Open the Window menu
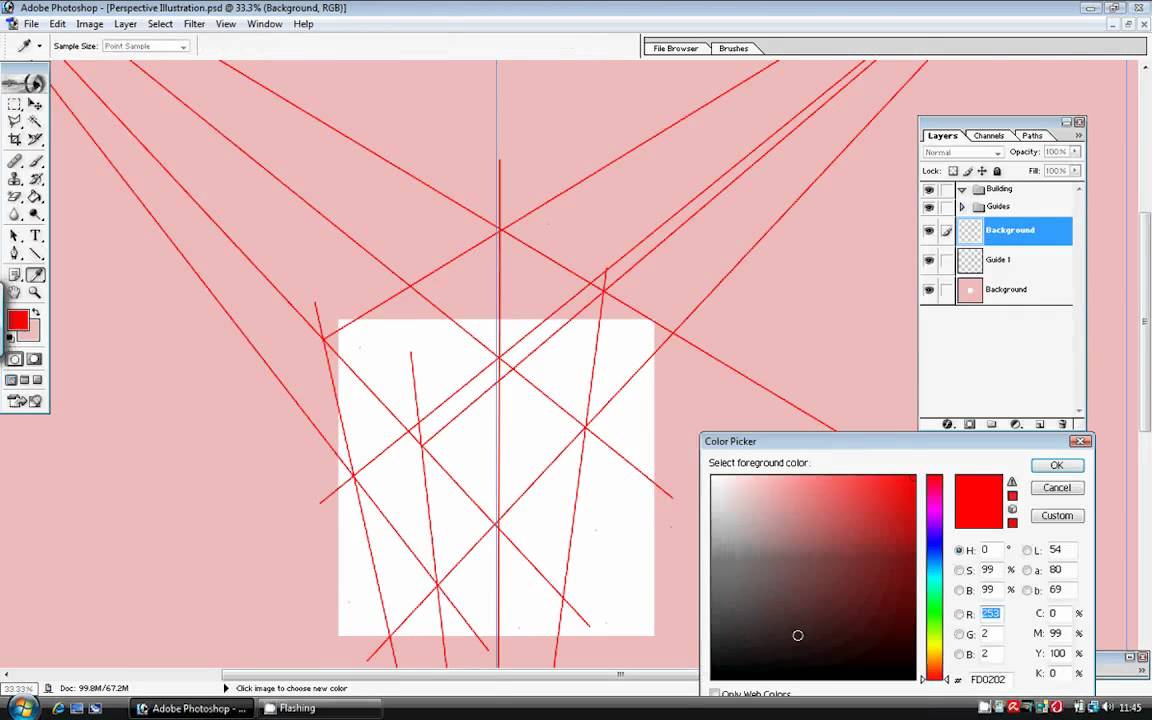Viewport: 1152px width, 720px height. 264,24
